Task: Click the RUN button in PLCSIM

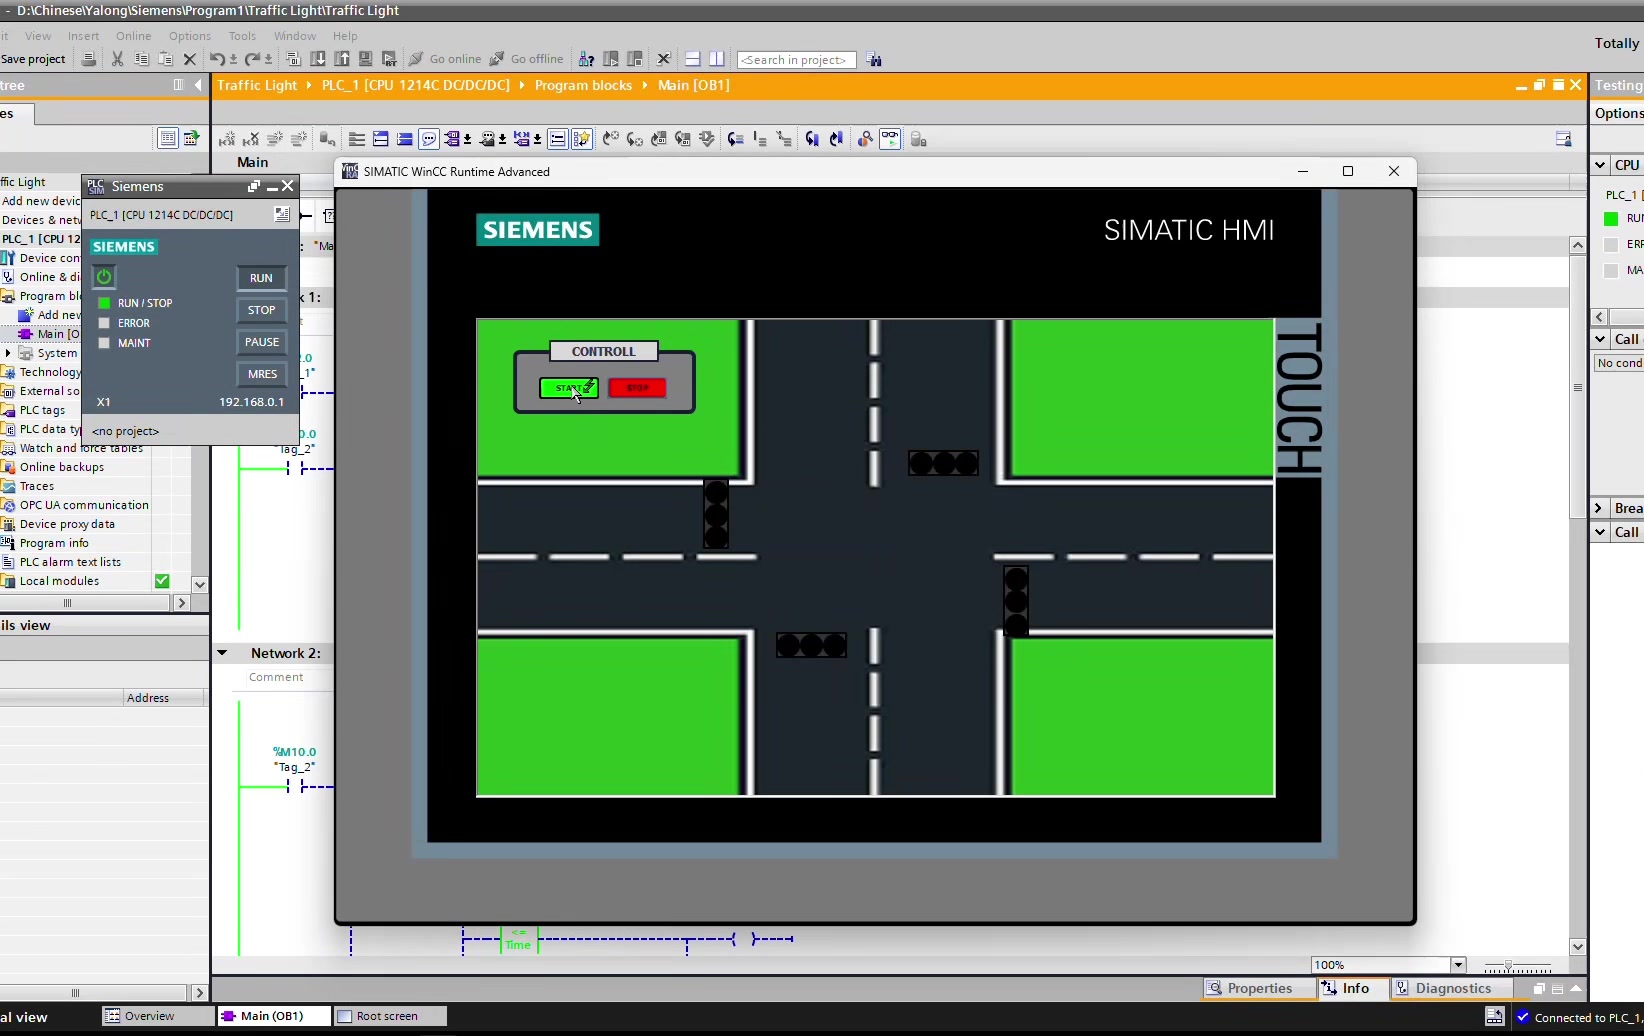Action: (x=261, y=278)
